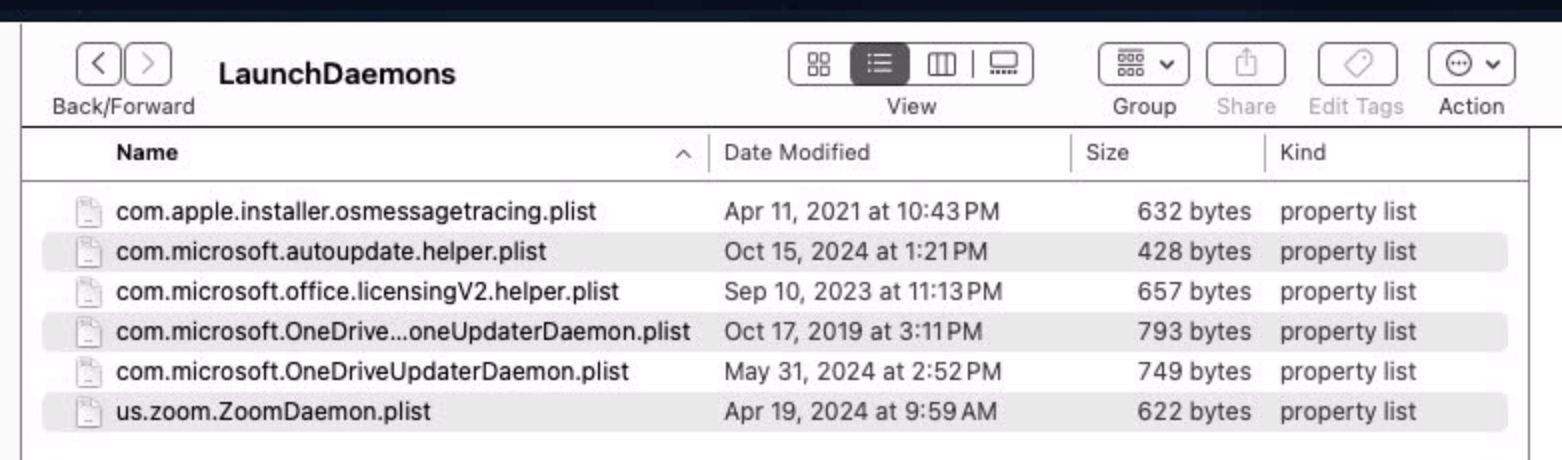The height and width of the screenshot is (460, 1562).
Task: Select com.microsoft.office.licensingV2.helper.plist file icon
Action: click(x=90, y=292)
